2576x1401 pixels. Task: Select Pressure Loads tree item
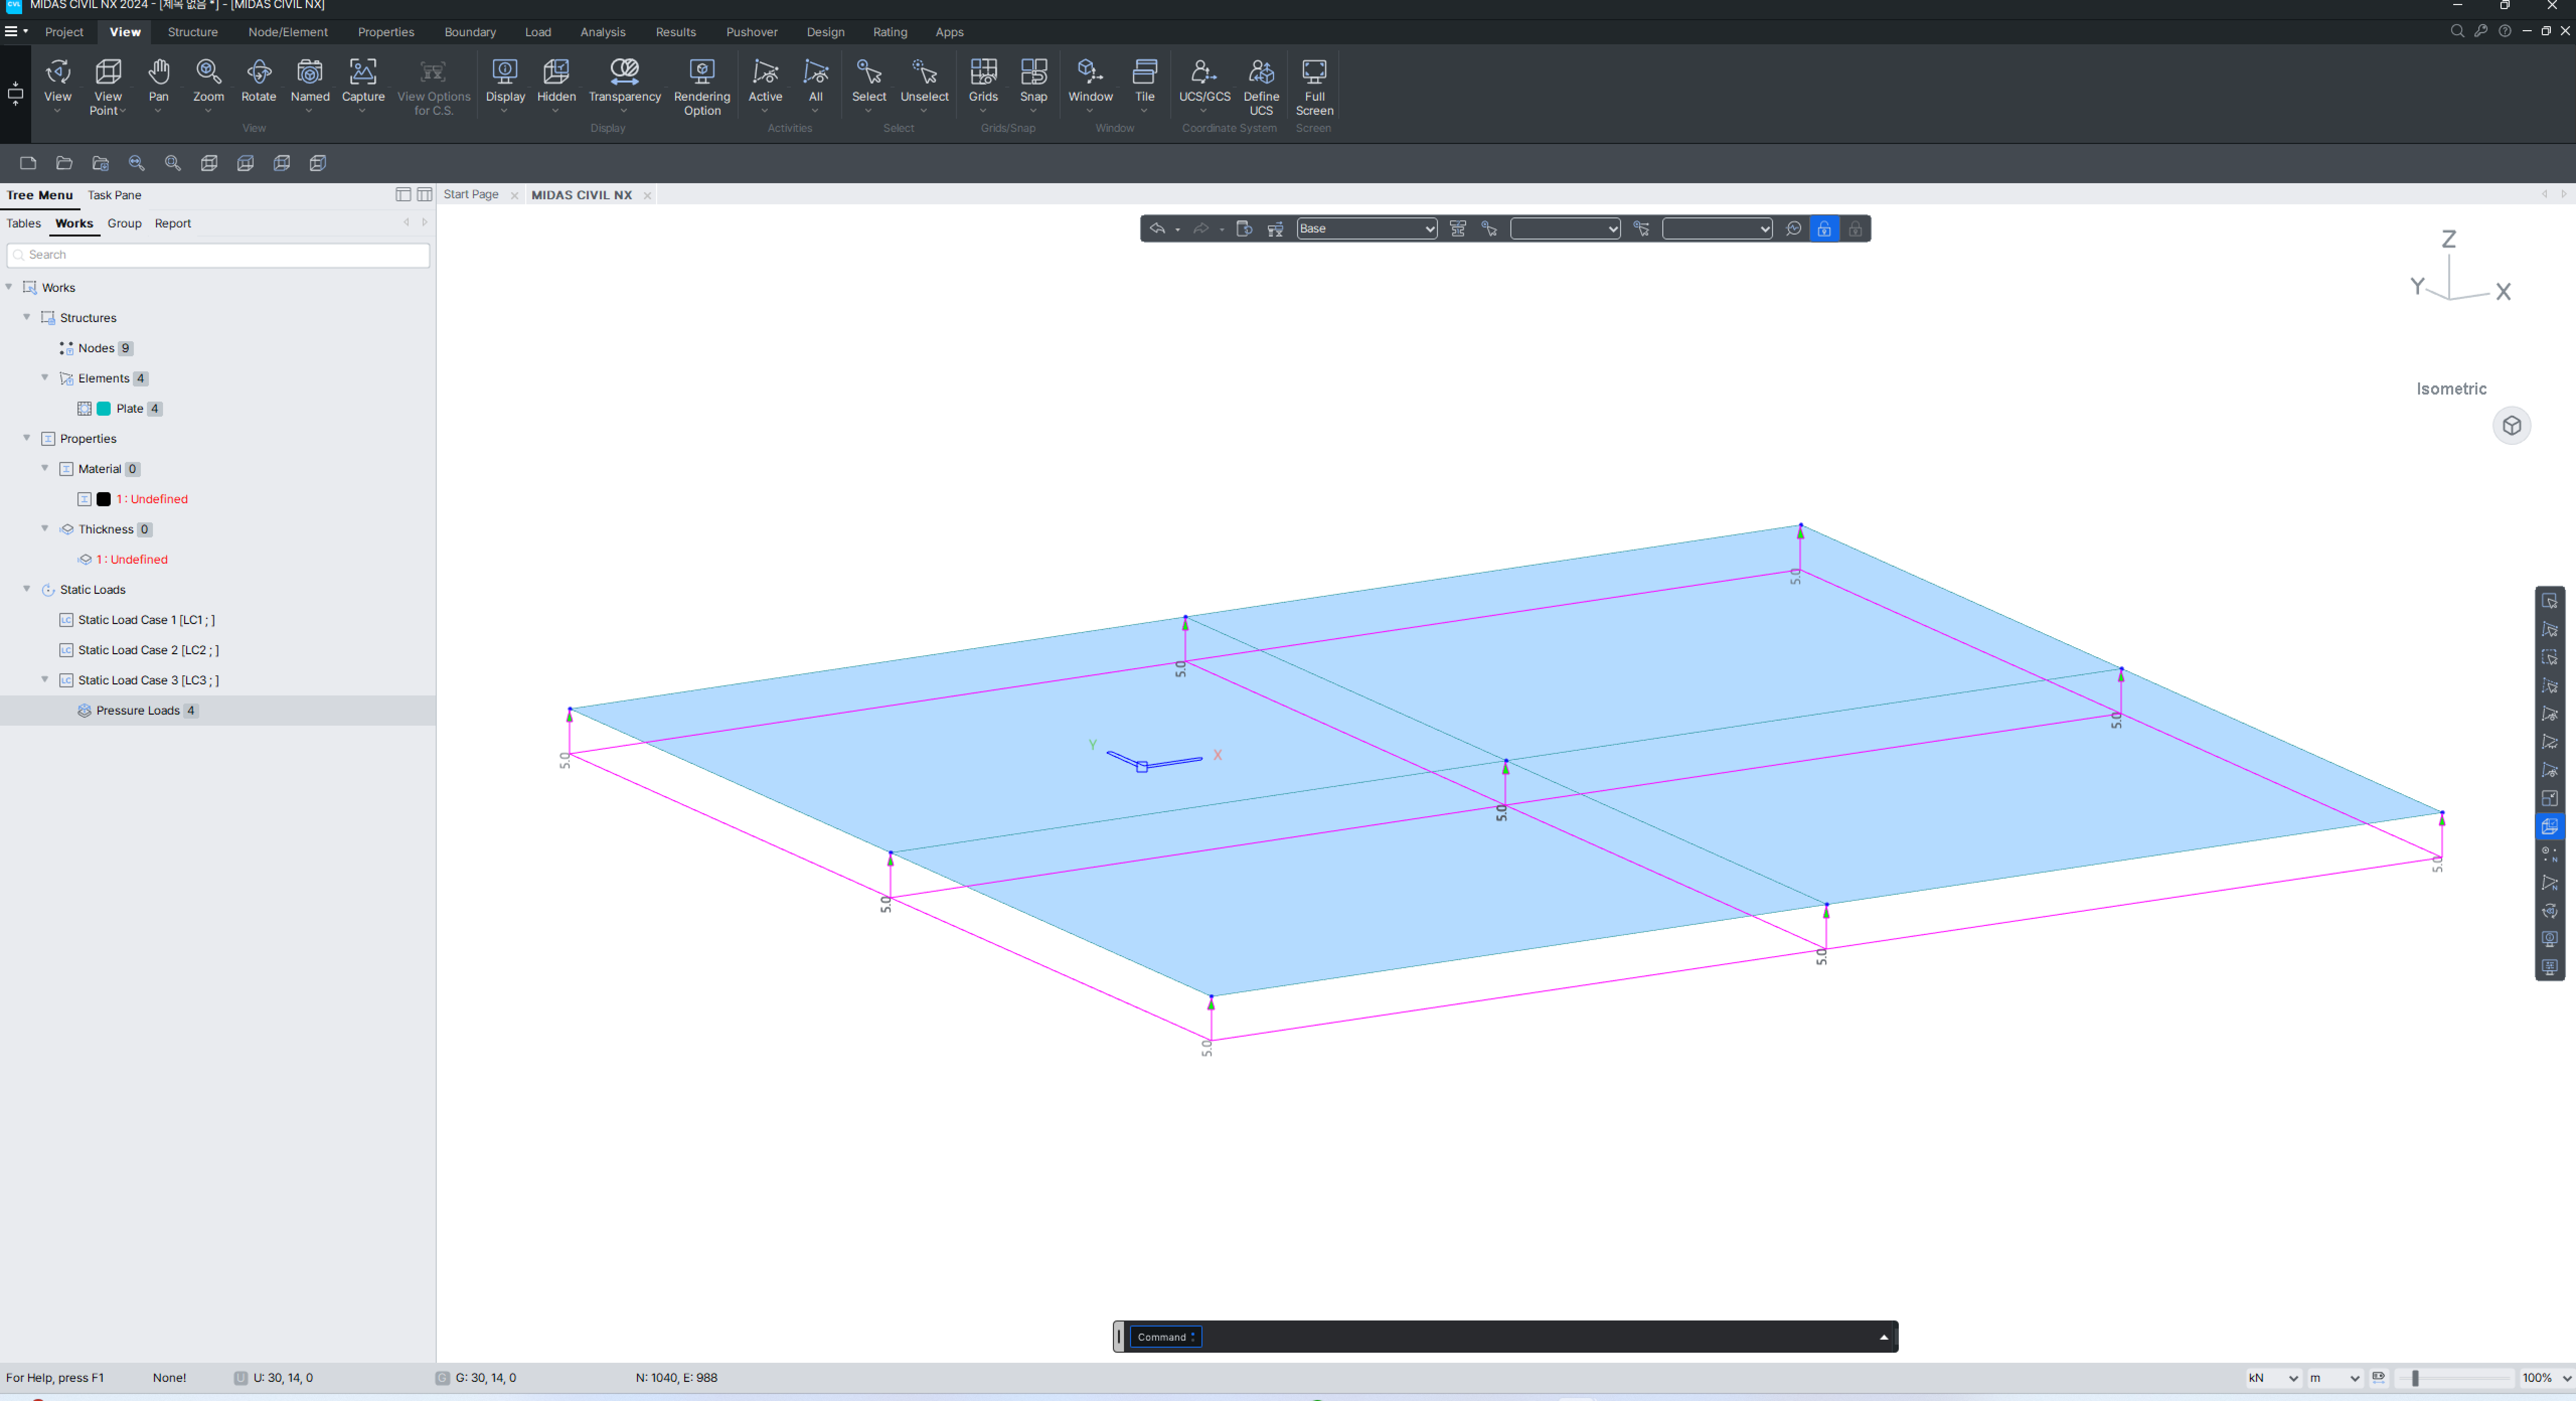tap(138, 710)
